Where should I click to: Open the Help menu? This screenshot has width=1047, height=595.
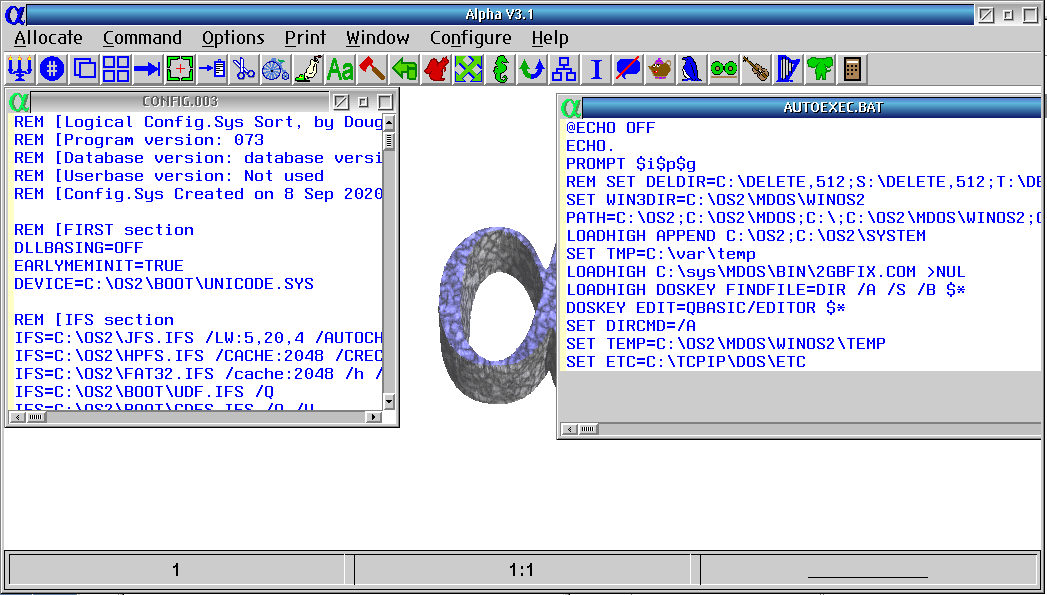tap(550, 38)
